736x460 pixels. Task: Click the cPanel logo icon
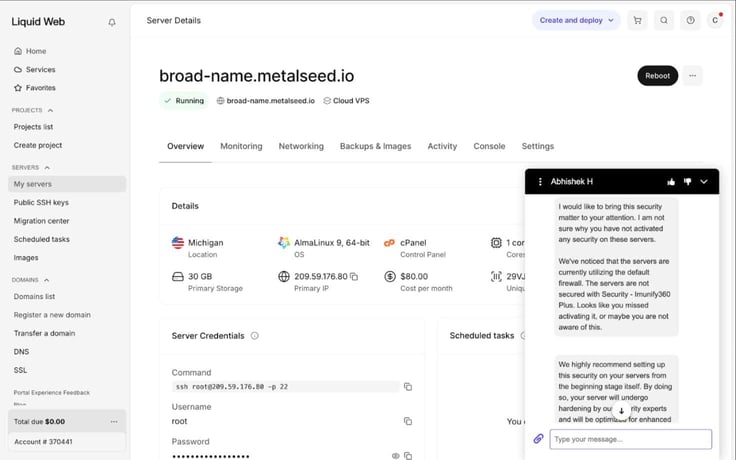tap(389, 243)
